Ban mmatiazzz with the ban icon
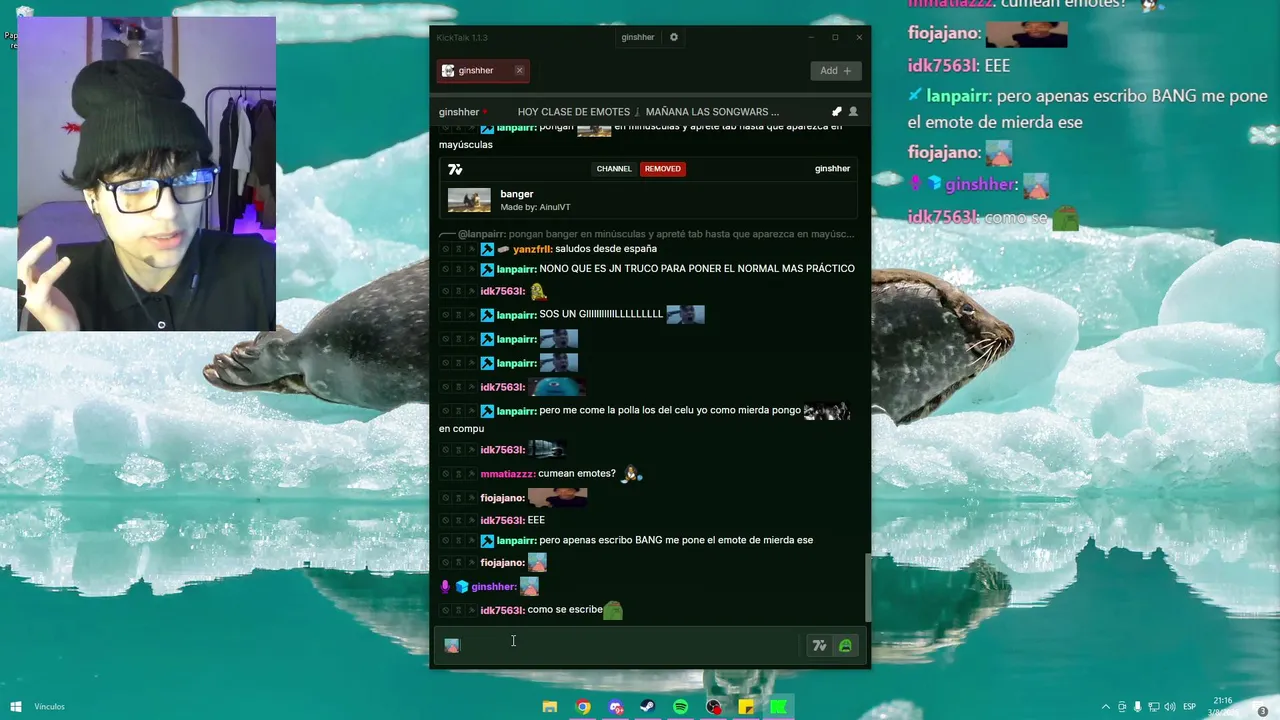Viewport: 1280px width, 720px height. coord(445,474)
